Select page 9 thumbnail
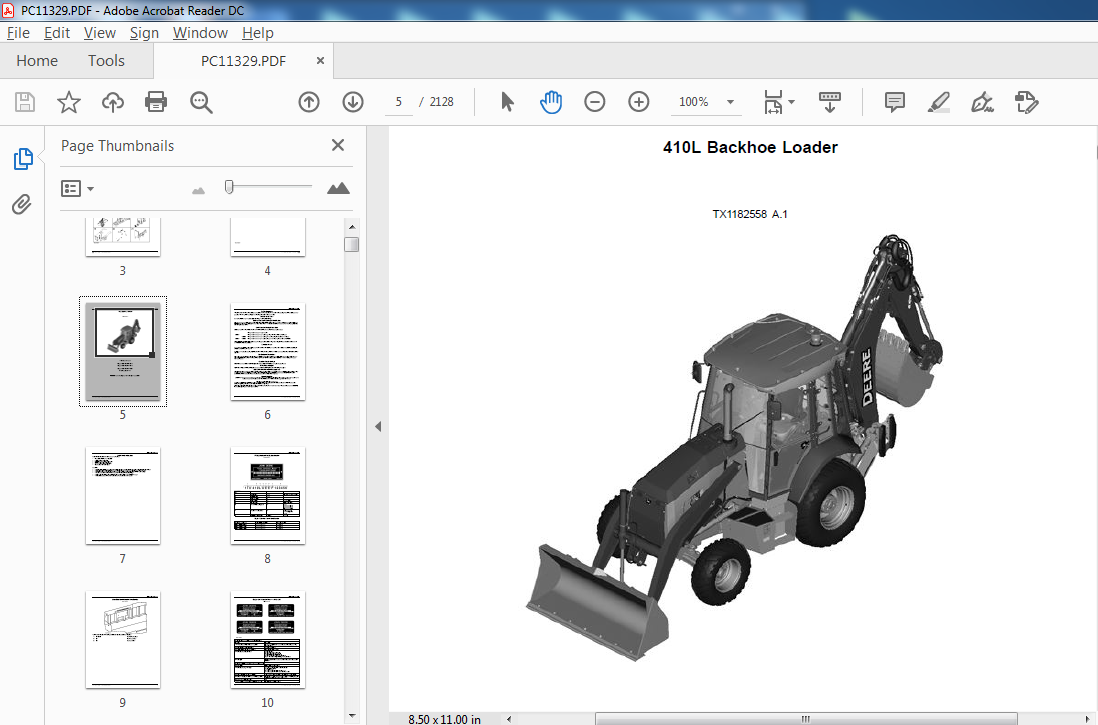The width and height of the screenshot is (1098, 725). [123, 640]
